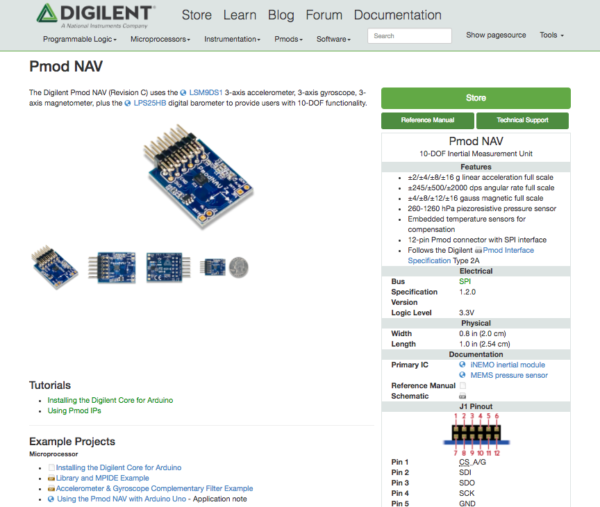Viewport: 600px width, 507px height.
Task: Click the 'SDI' Pin 2 value
Action: tap(465, 473)
